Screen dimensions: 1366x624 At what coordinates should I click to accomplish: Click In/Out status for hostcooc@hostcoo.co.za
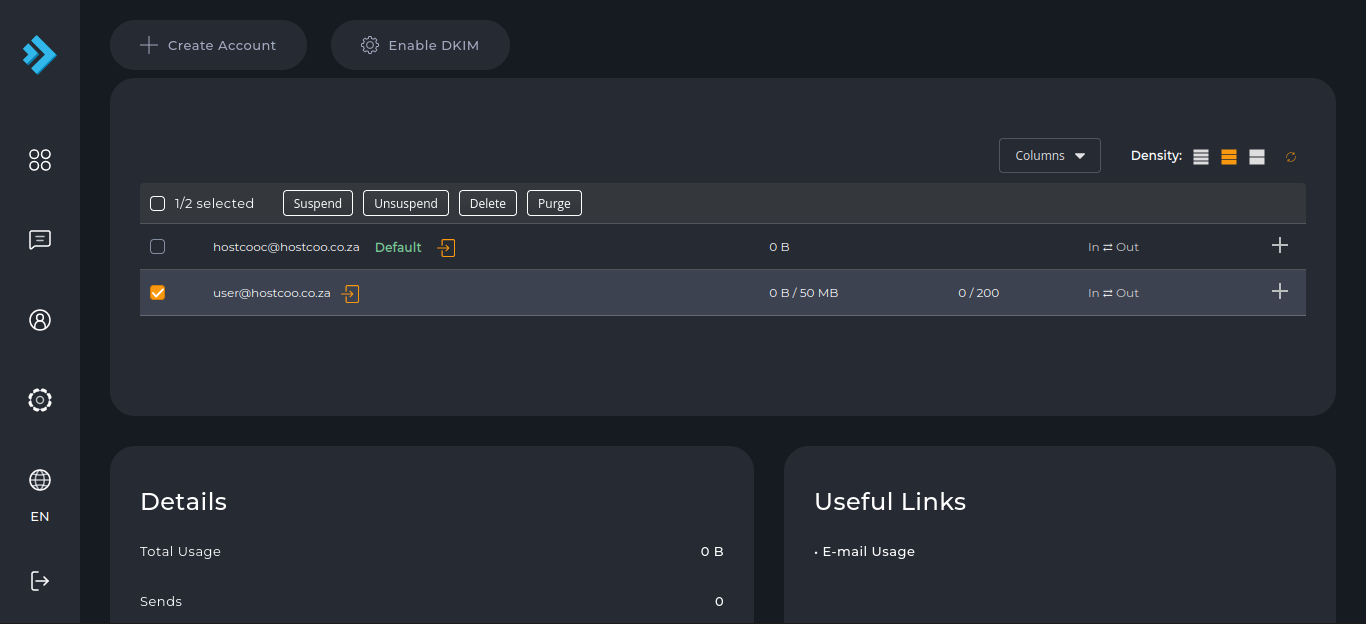tap(1113, 247)
